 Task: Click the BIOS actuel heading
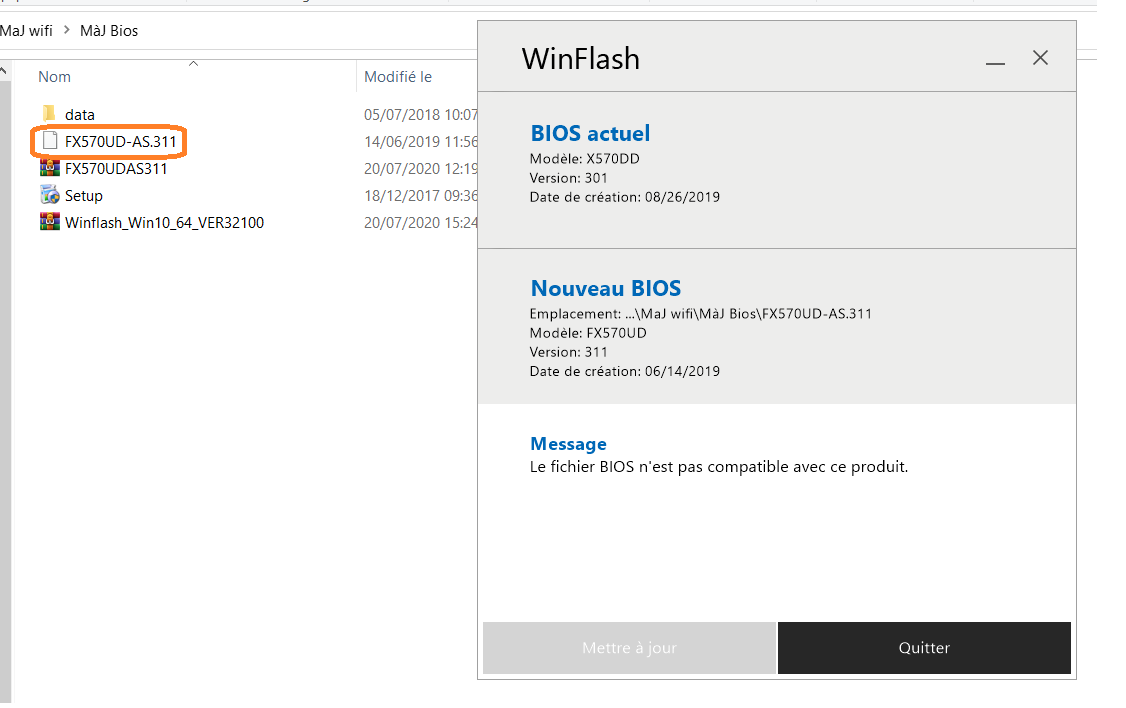pyautogui.click(x=589, y=133)
